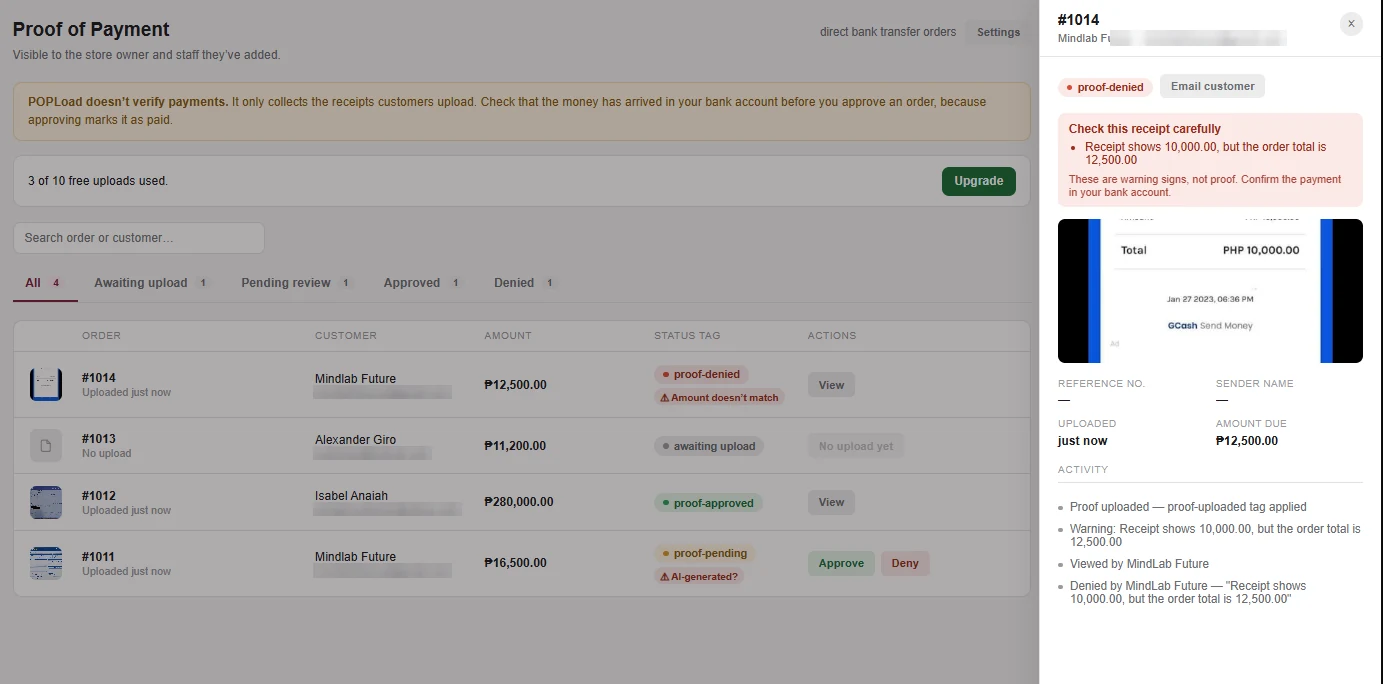Click Email customer button
The width and height of the screenshot is (1383, 684).
[1212, 86]
